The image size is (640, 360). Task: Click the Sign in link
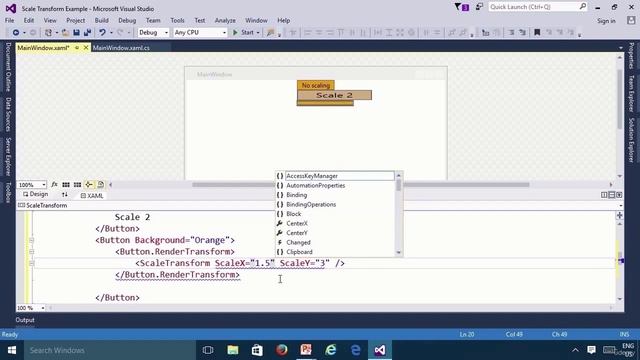(606, 21)
